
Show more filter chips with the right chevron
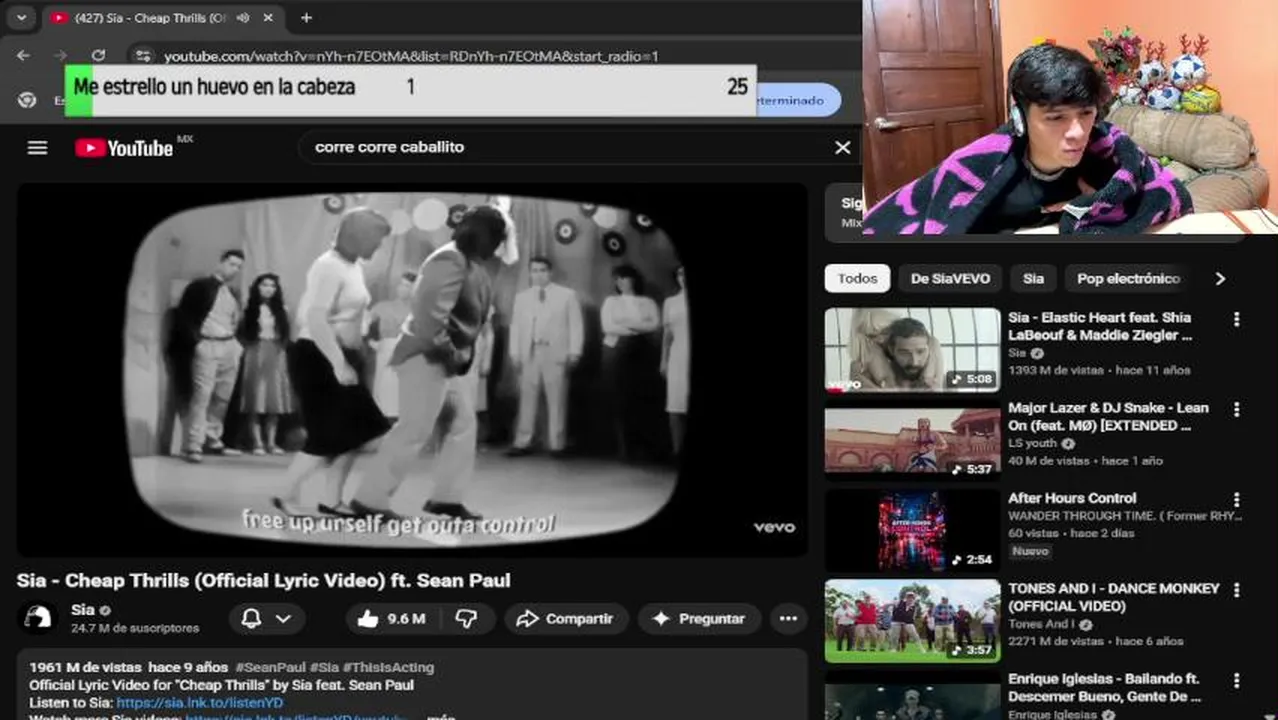pyautogui.click(x=1220, y=279)
